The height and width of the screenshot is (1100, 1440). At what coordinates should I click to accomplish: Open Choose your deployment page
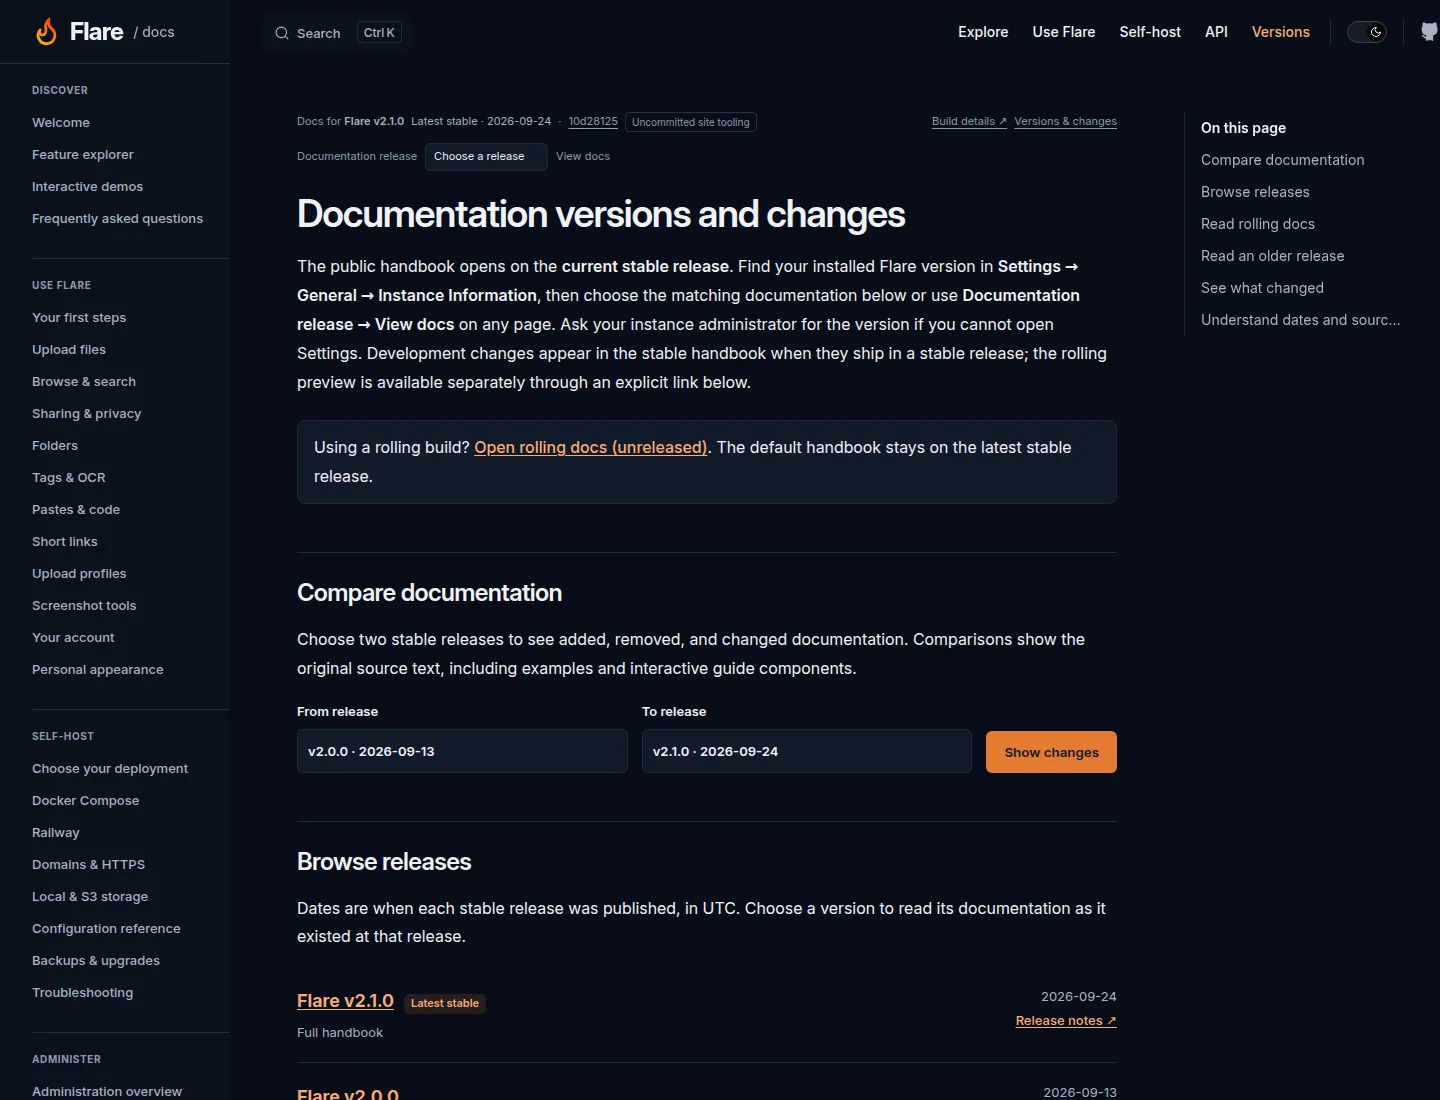point(110,769)
